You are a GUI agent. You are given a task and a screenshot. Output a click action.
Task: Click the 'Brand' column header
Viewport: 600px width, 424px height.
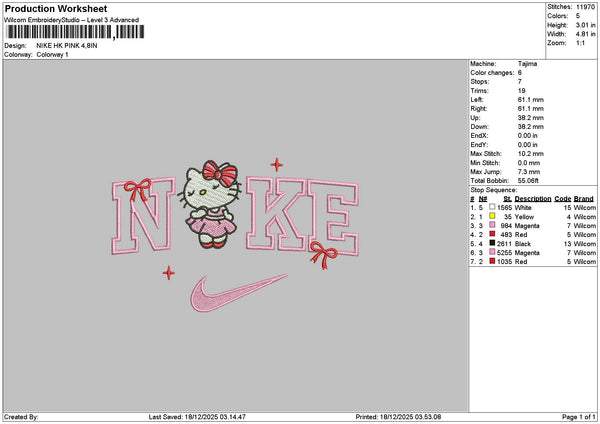[584, 199]
